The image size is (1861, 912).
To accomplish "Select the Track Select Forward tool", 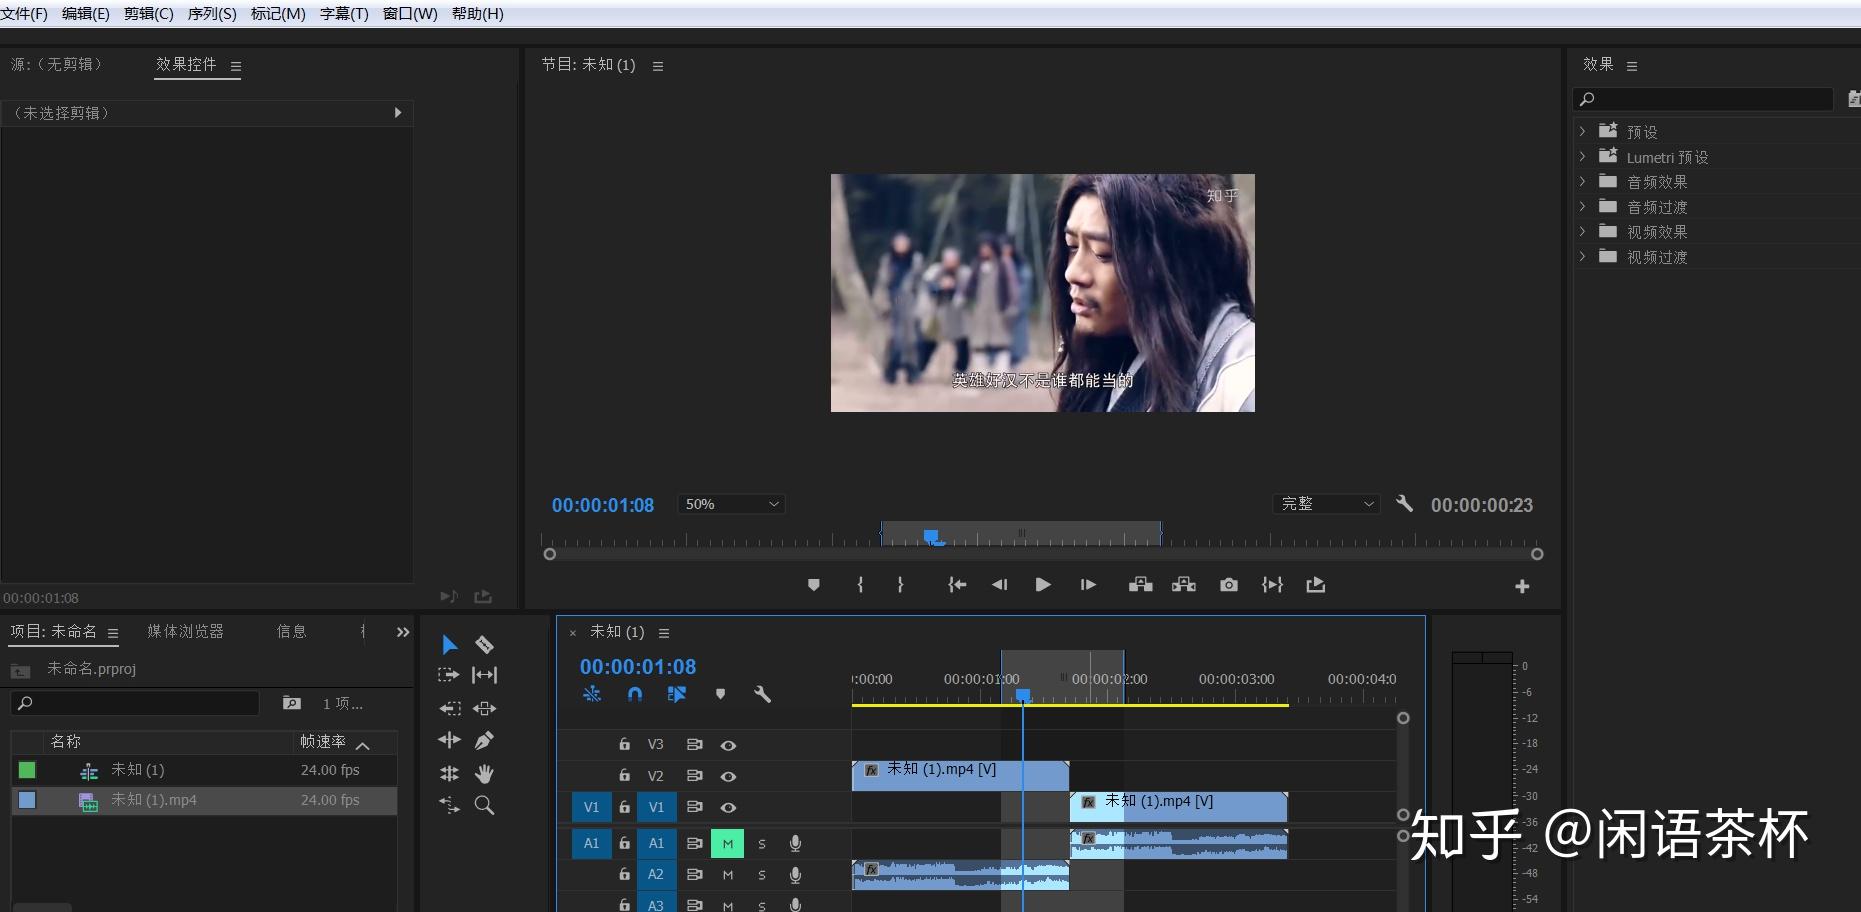I will [x=449, y=675].
